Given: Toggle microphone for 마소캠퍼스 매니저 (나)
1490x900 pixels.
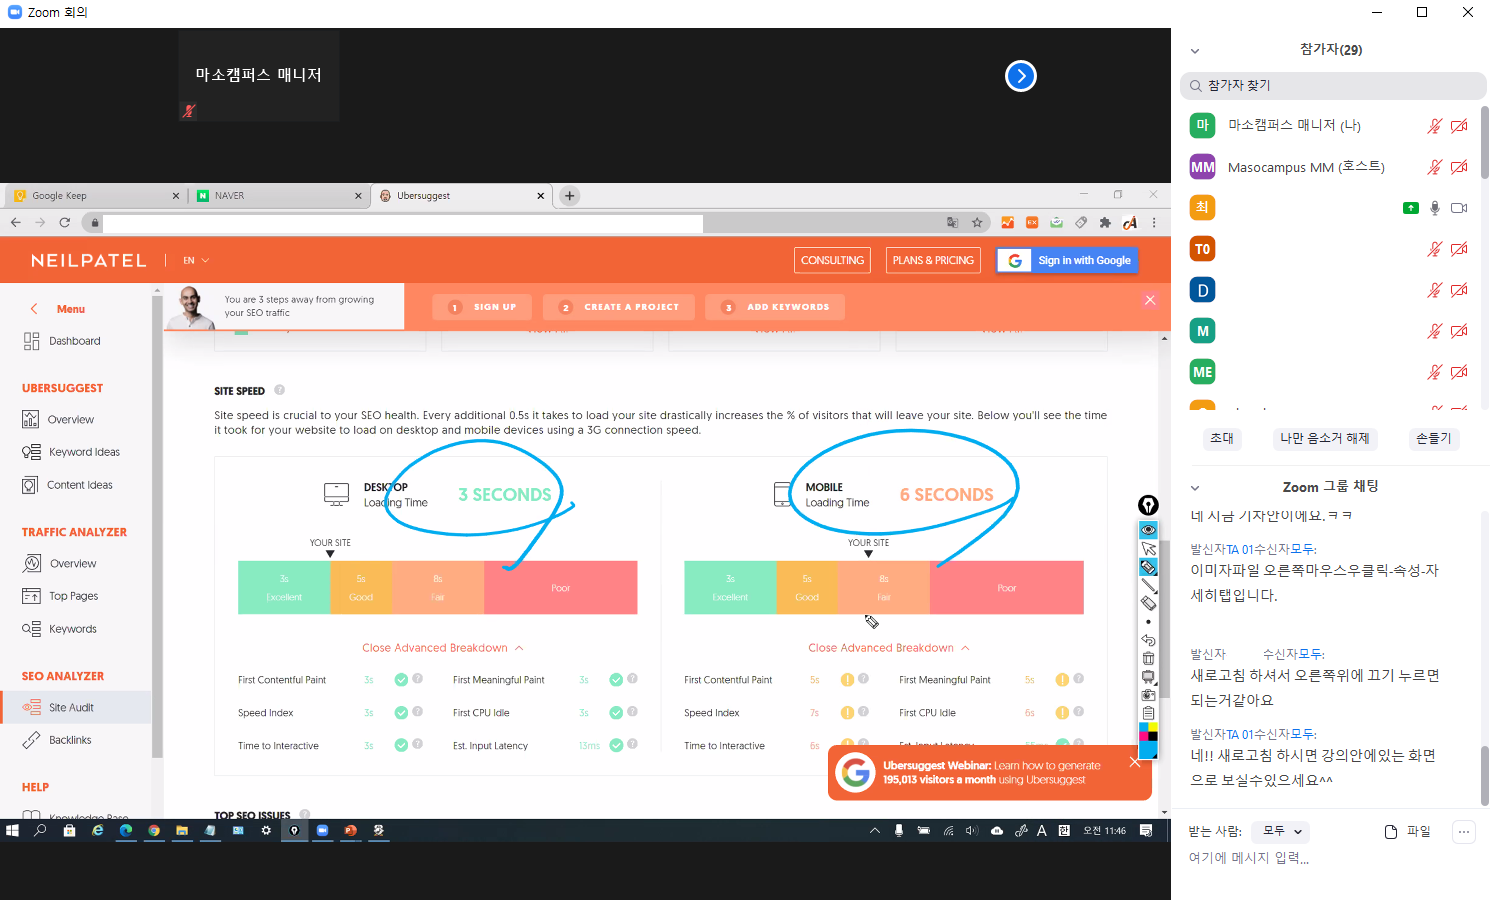Looking at the screenshot, I should click(x=1434, y=126).
